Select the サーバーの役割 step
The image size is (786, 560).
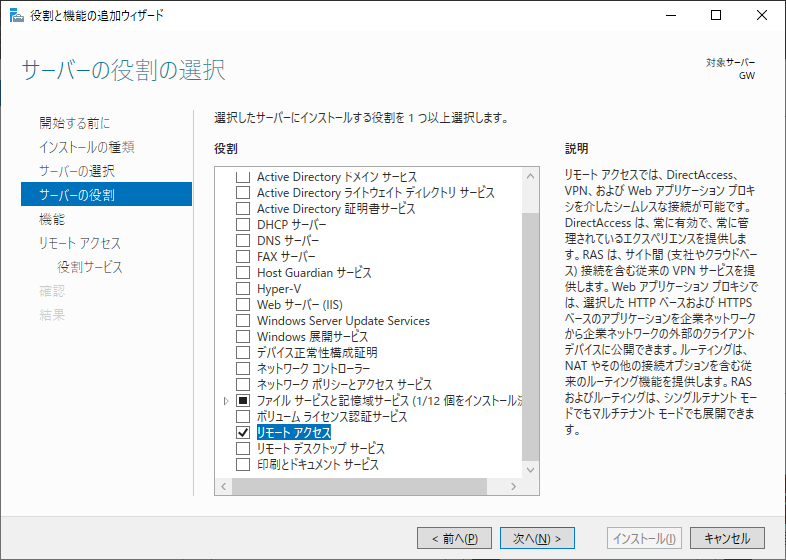click(106, 194)
